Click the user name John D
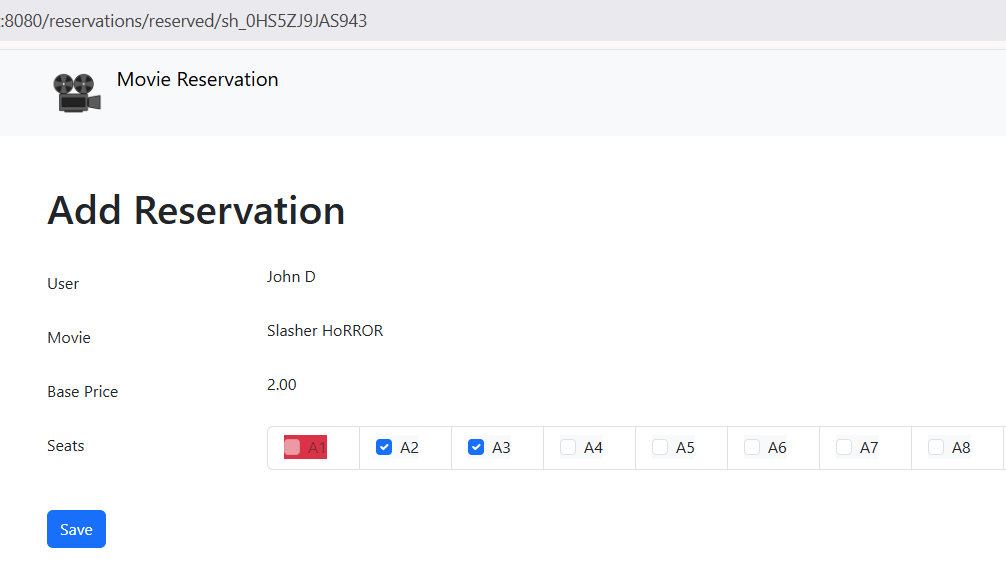Image resolution: width=1006 pixels, height=585 pixels. click(291, 277)
